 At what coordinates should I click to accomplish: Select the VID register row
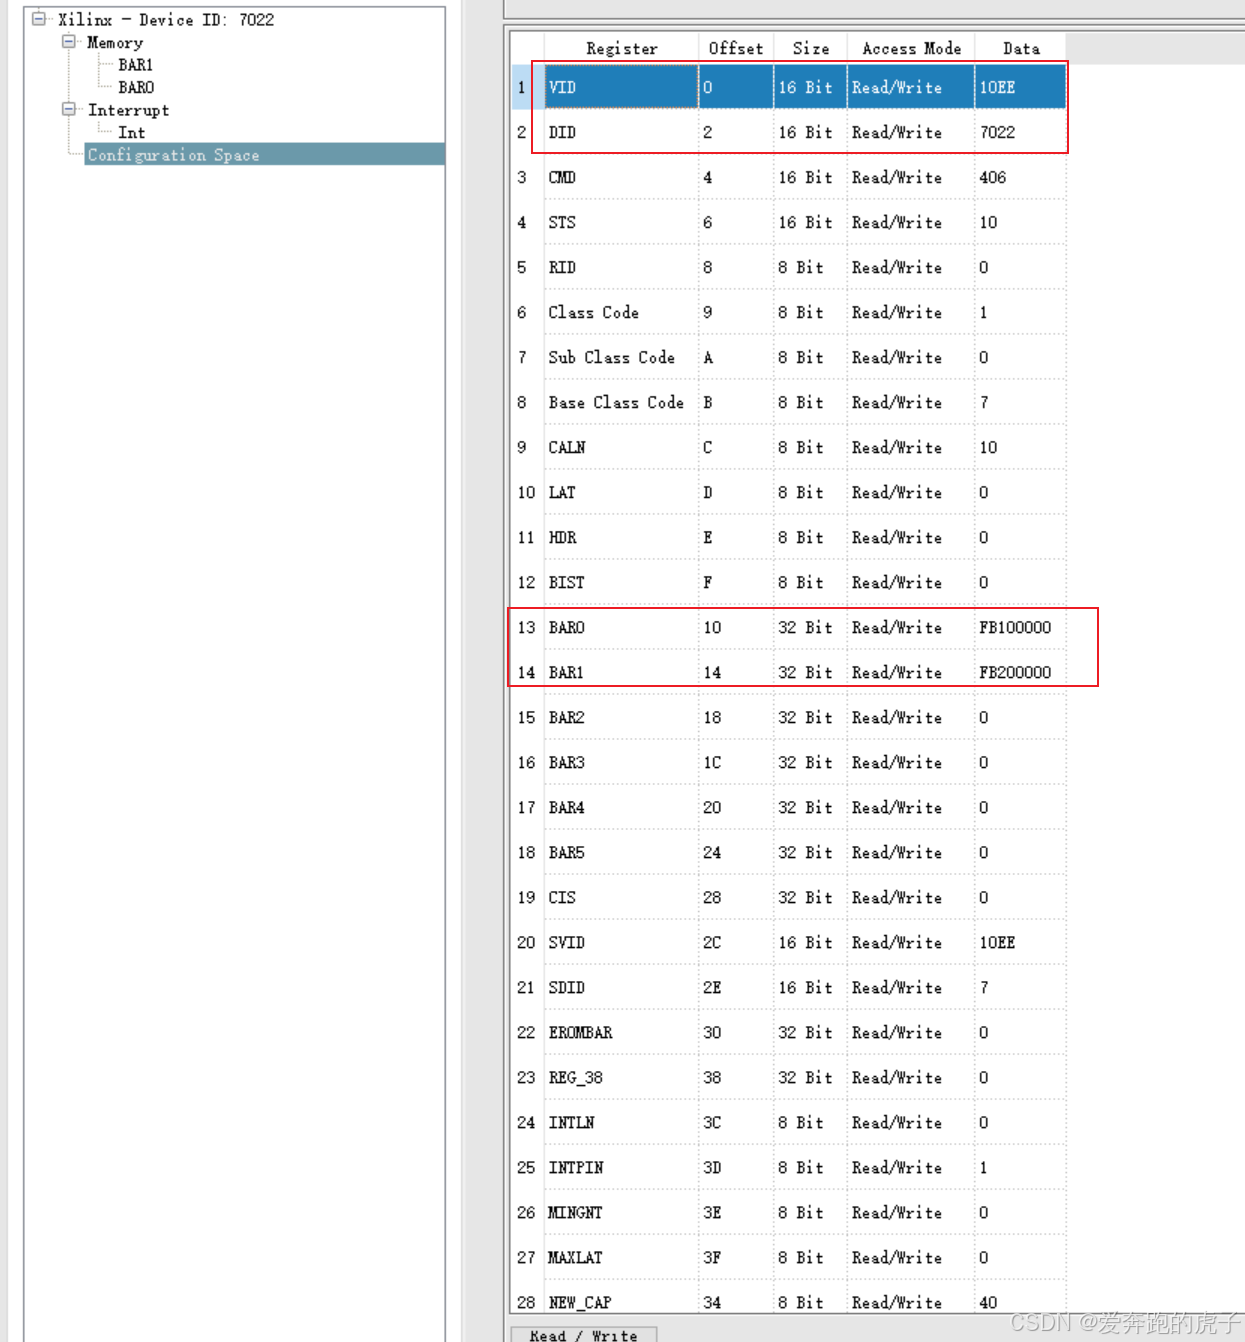click(x=805, y=87)
